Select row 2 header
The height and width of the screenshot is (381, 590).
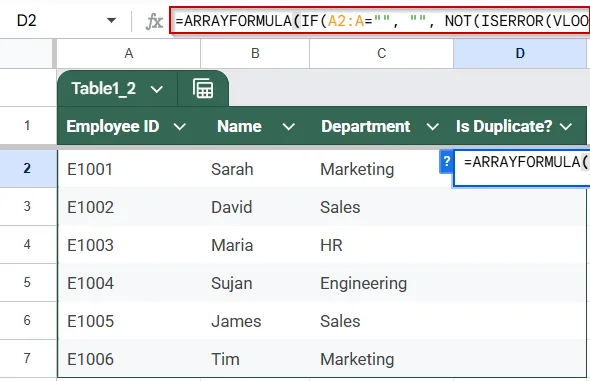click(27, 168)
